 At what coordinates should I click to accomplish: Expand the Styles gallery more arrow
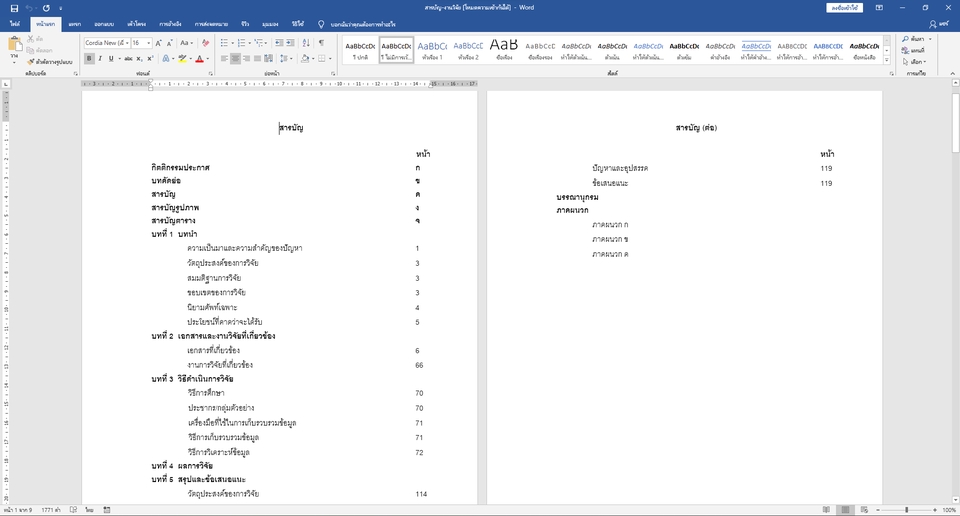tap(887, 60)
